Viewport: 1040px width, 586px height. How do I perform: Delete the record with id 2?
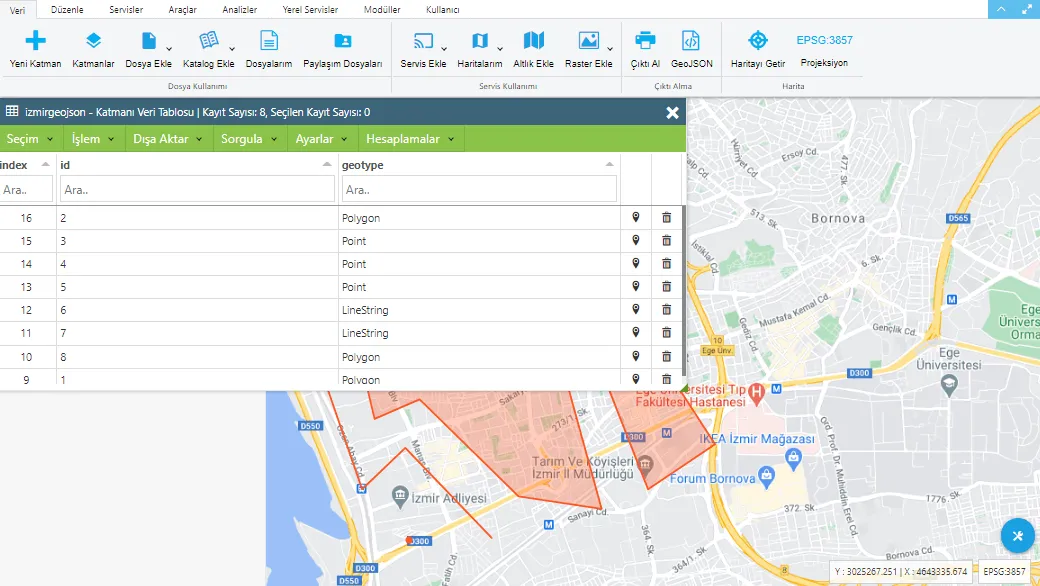tap(667, 217)
